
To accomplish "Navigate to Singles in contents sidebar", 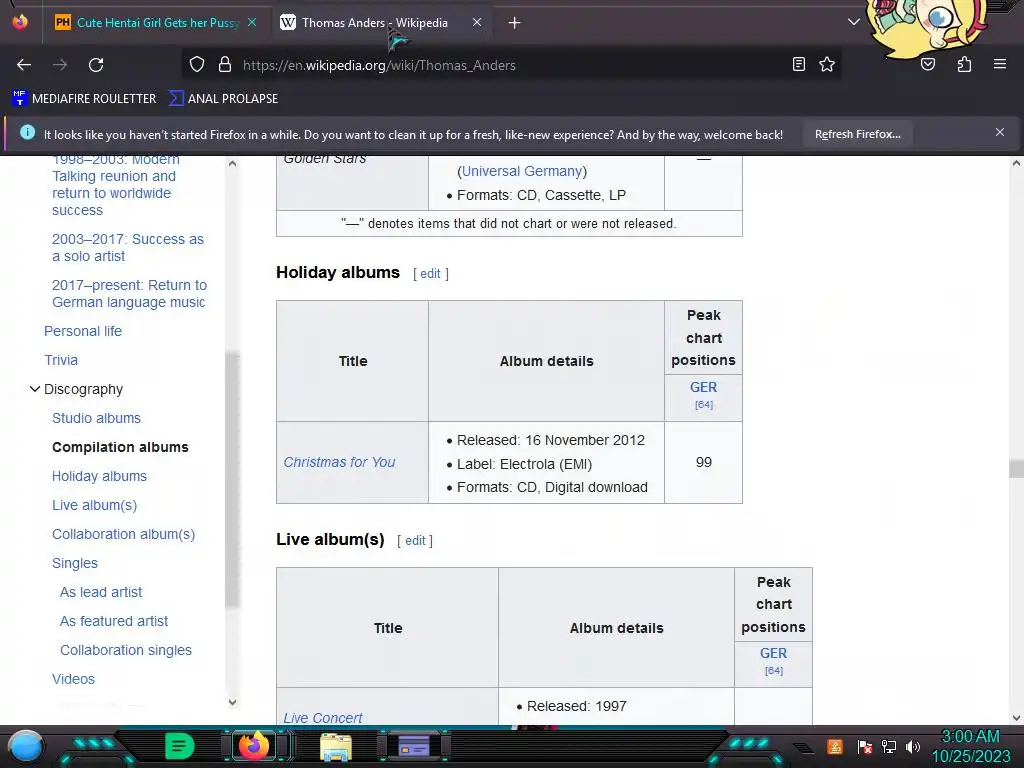I will coord(74,563).
